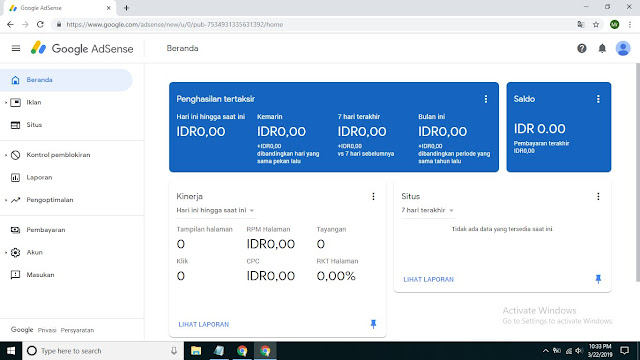Open Situs card three-dot menu
The height and width of the screenshot is (360, 640).
coord(598,197)
